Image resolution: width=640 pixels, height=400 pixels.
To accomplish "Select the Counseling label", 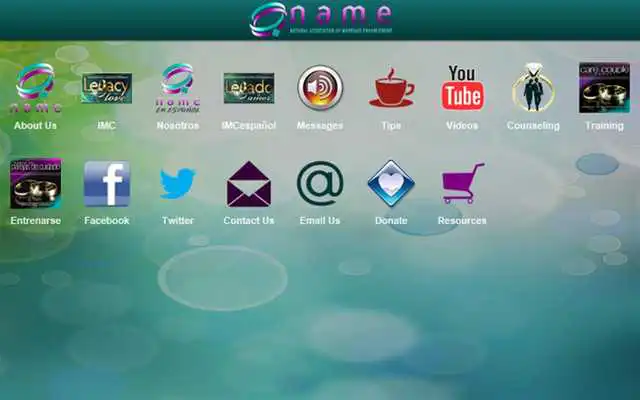I will pos(533,126).
